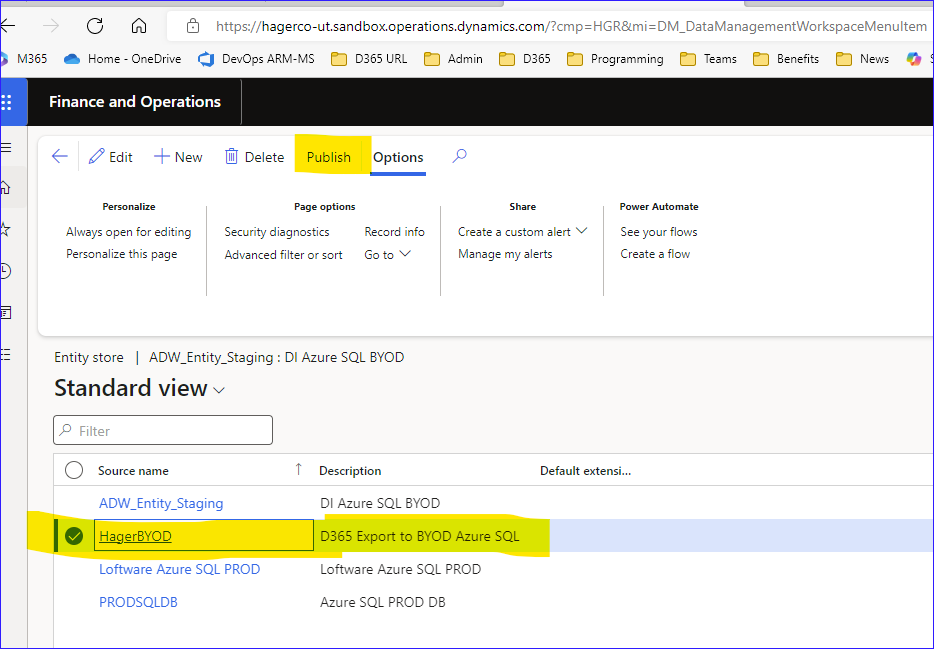This screenshot has width=934, height=649.
Task: Click the Loftware Azure SQL PROD description cell
Action: [400, 569]
